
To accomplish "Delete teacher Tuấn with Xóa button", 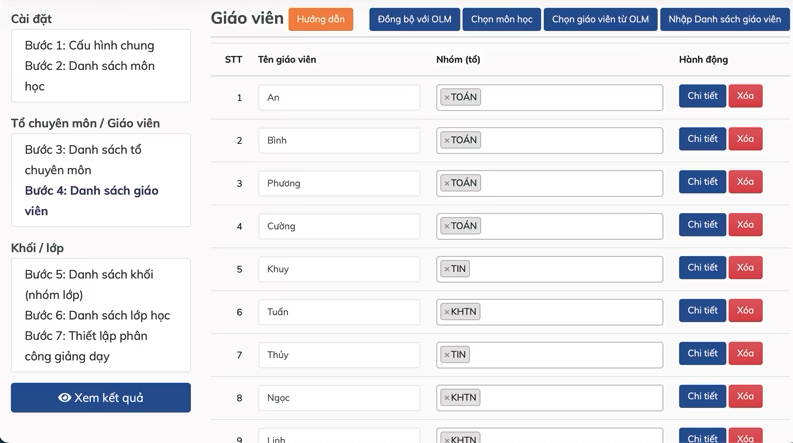I will click(745, 311).
